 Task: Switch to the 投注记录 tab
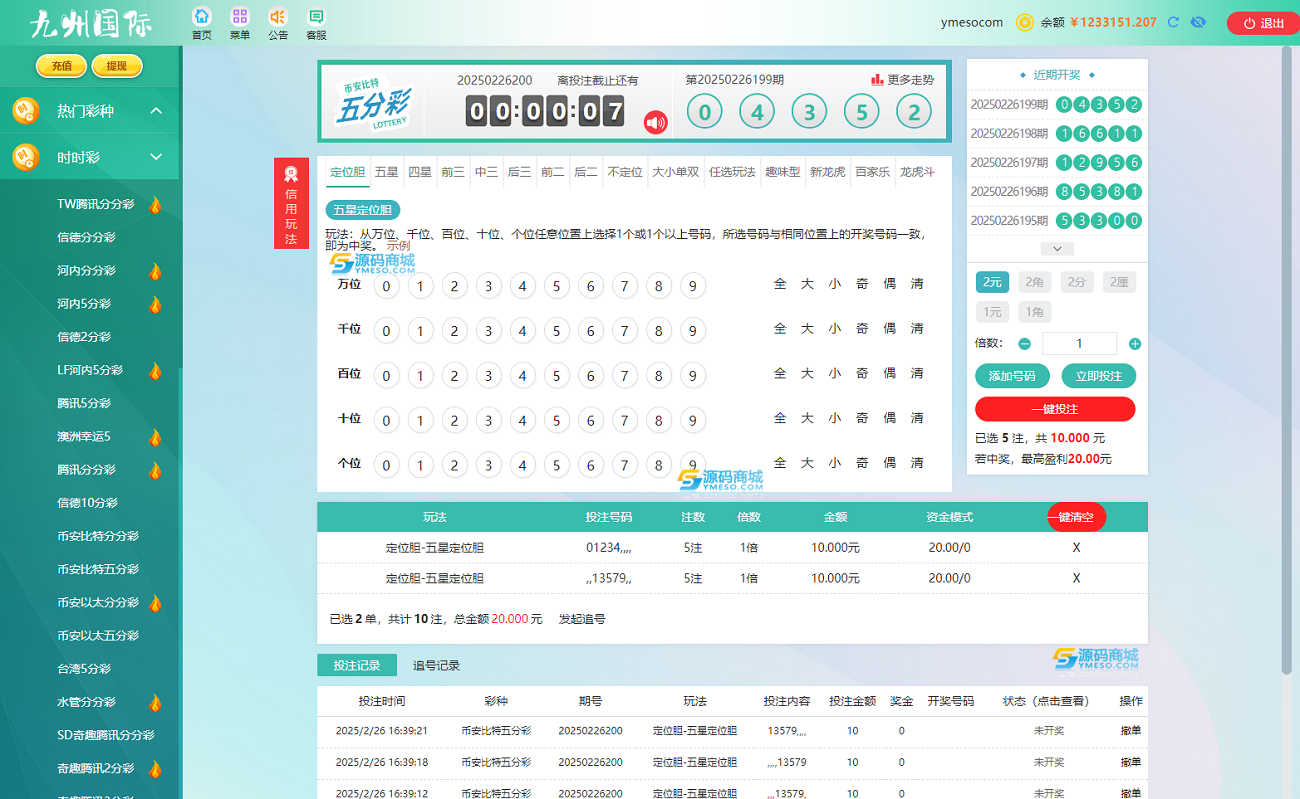click(357, 665)
